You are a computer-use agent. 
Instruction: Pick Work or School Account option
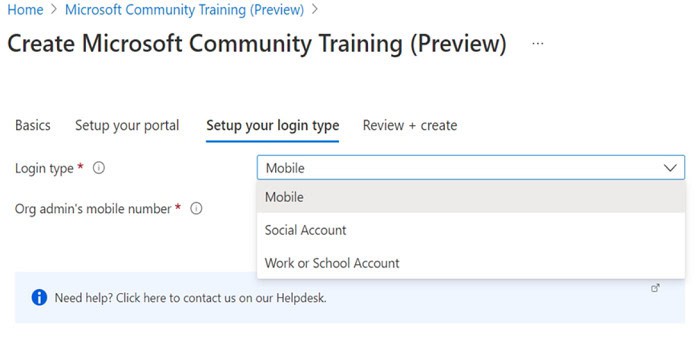click(x=471, y=263)
